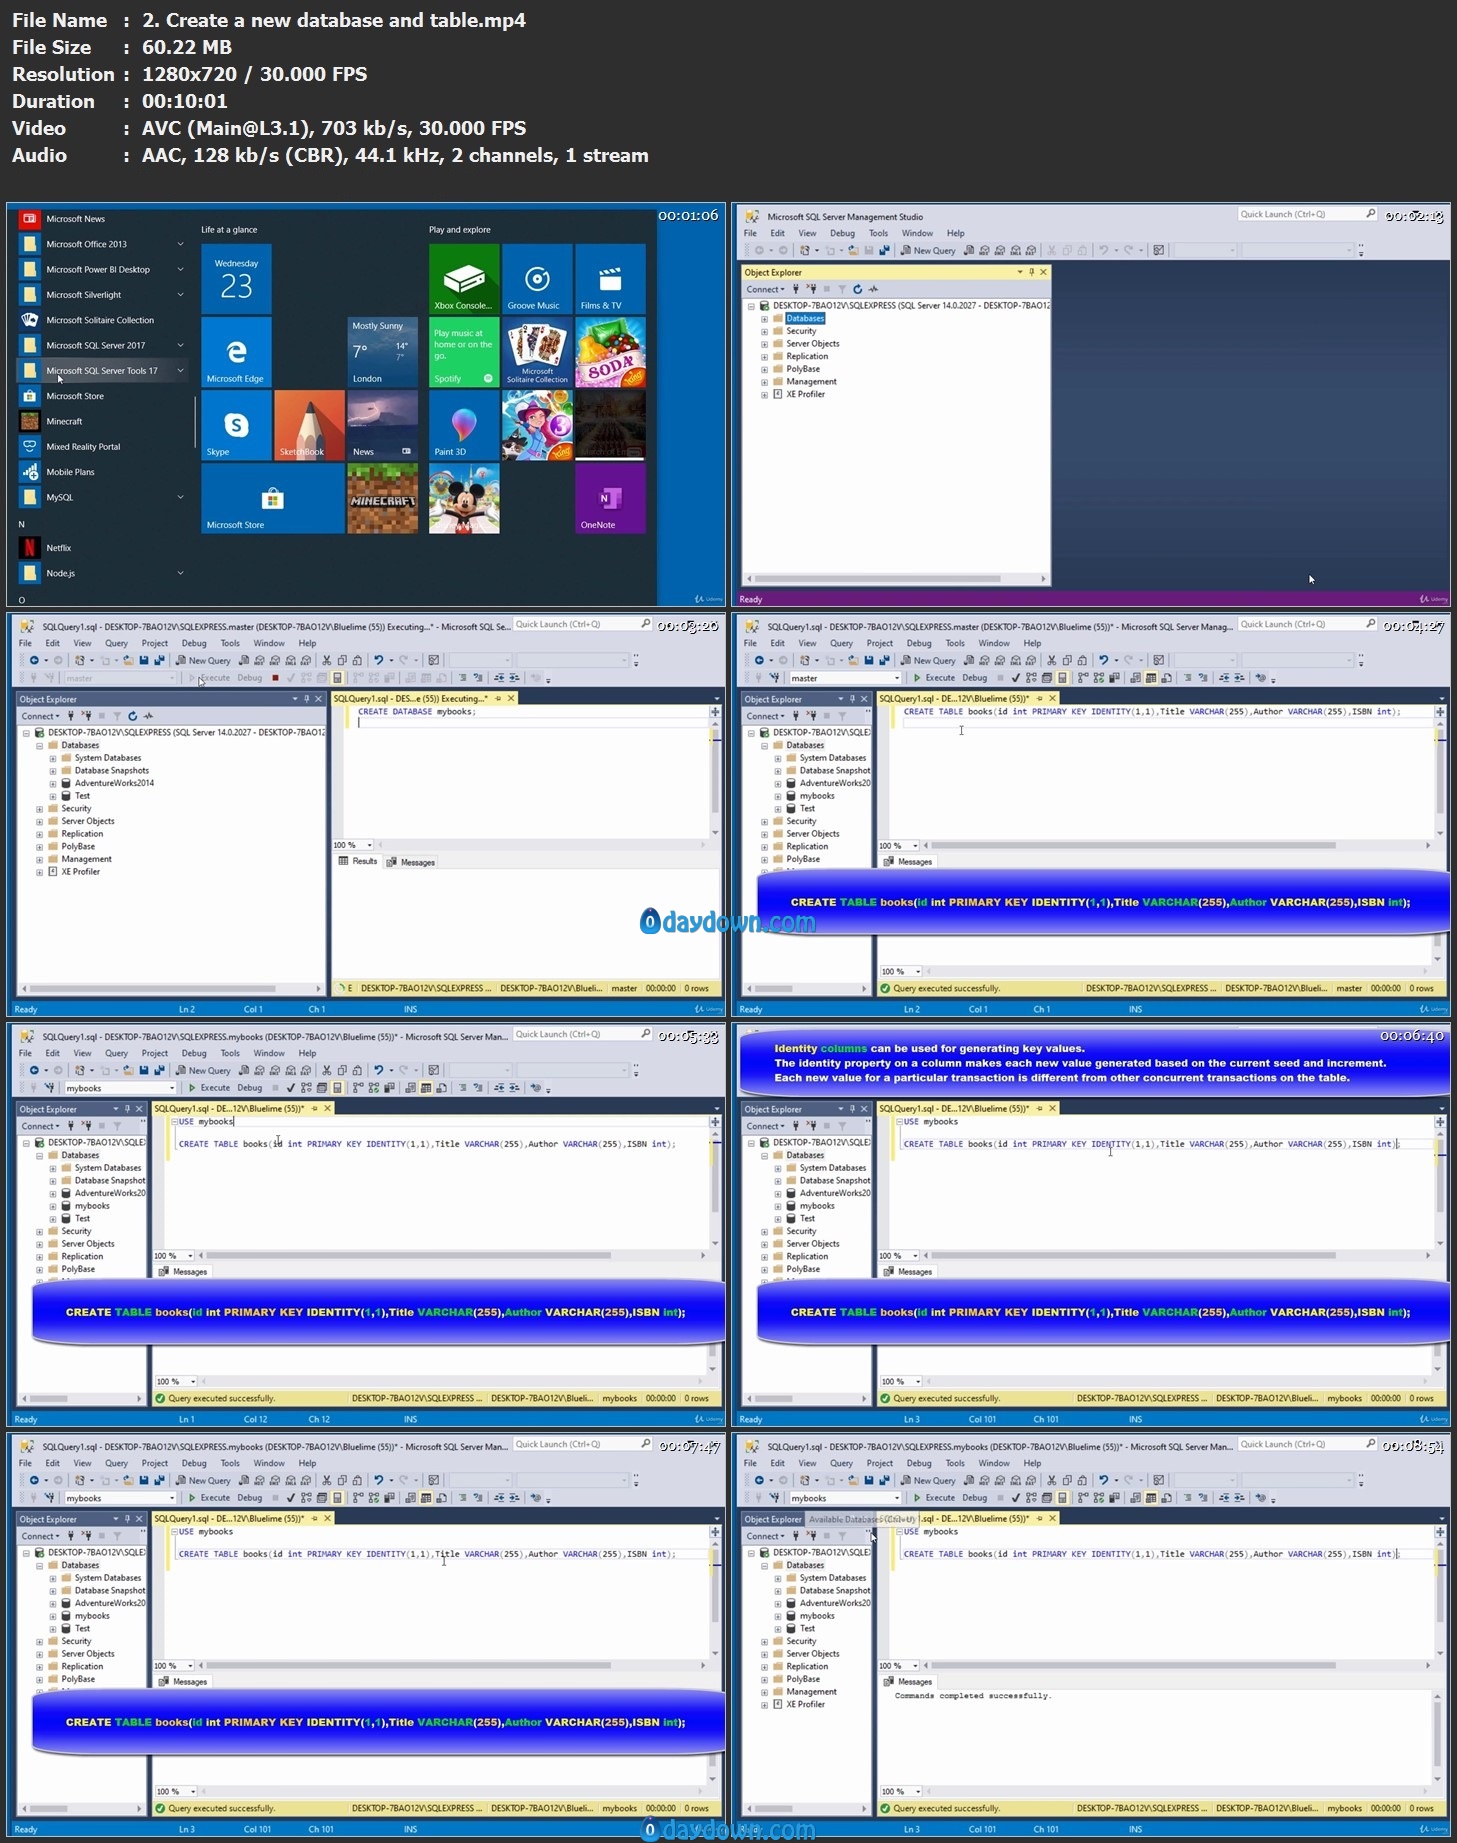Launch the Groove Music tile

click(x=537, y=279)
